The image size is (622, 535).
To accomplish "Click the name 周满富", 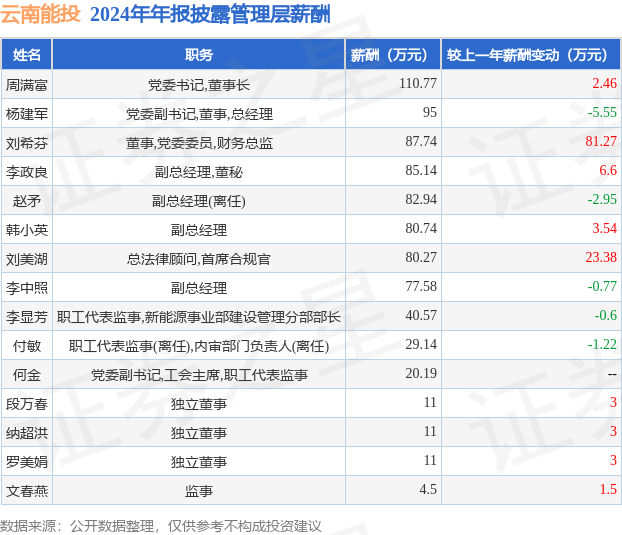I will (x=27, y=84).
